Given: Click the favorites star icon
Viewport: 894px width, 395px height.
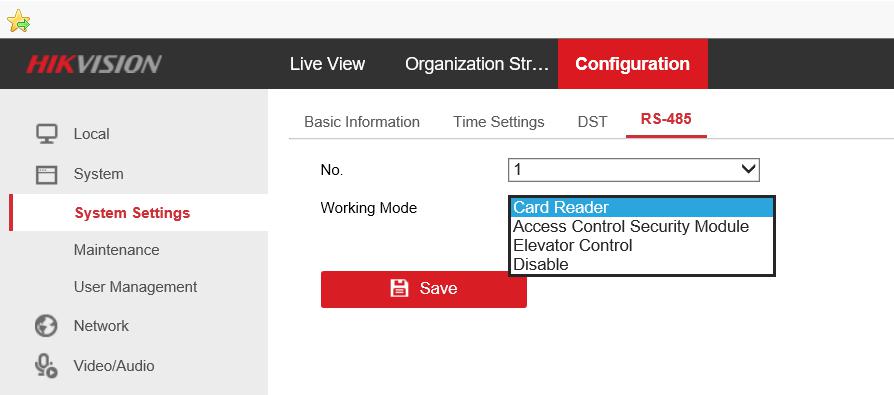Looking at the screenshot, I should 18,21.
